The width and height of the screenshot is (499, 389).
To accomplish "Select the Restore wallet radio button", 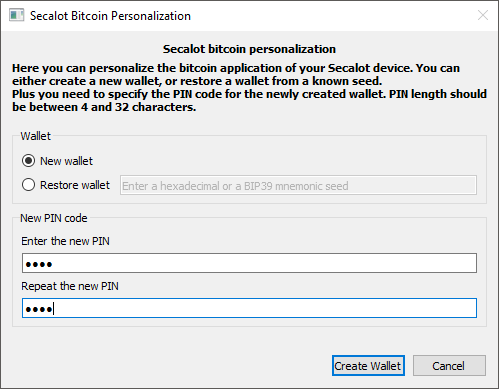I will click(28, 185).
